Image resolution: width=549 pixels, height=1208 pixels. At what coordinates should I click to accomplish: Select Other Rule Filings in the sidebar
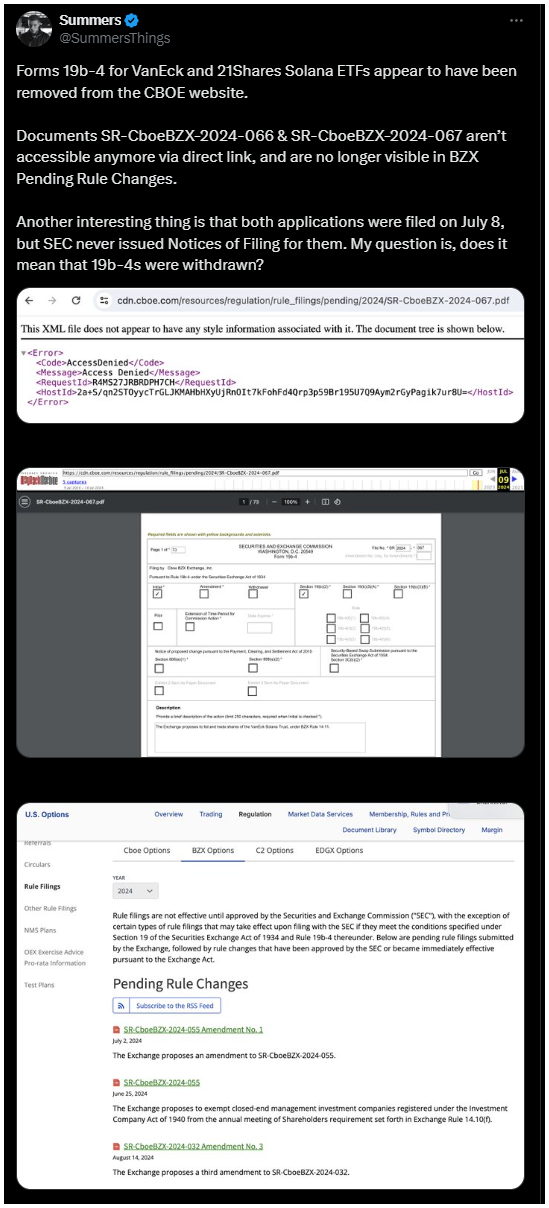(50, 908)
